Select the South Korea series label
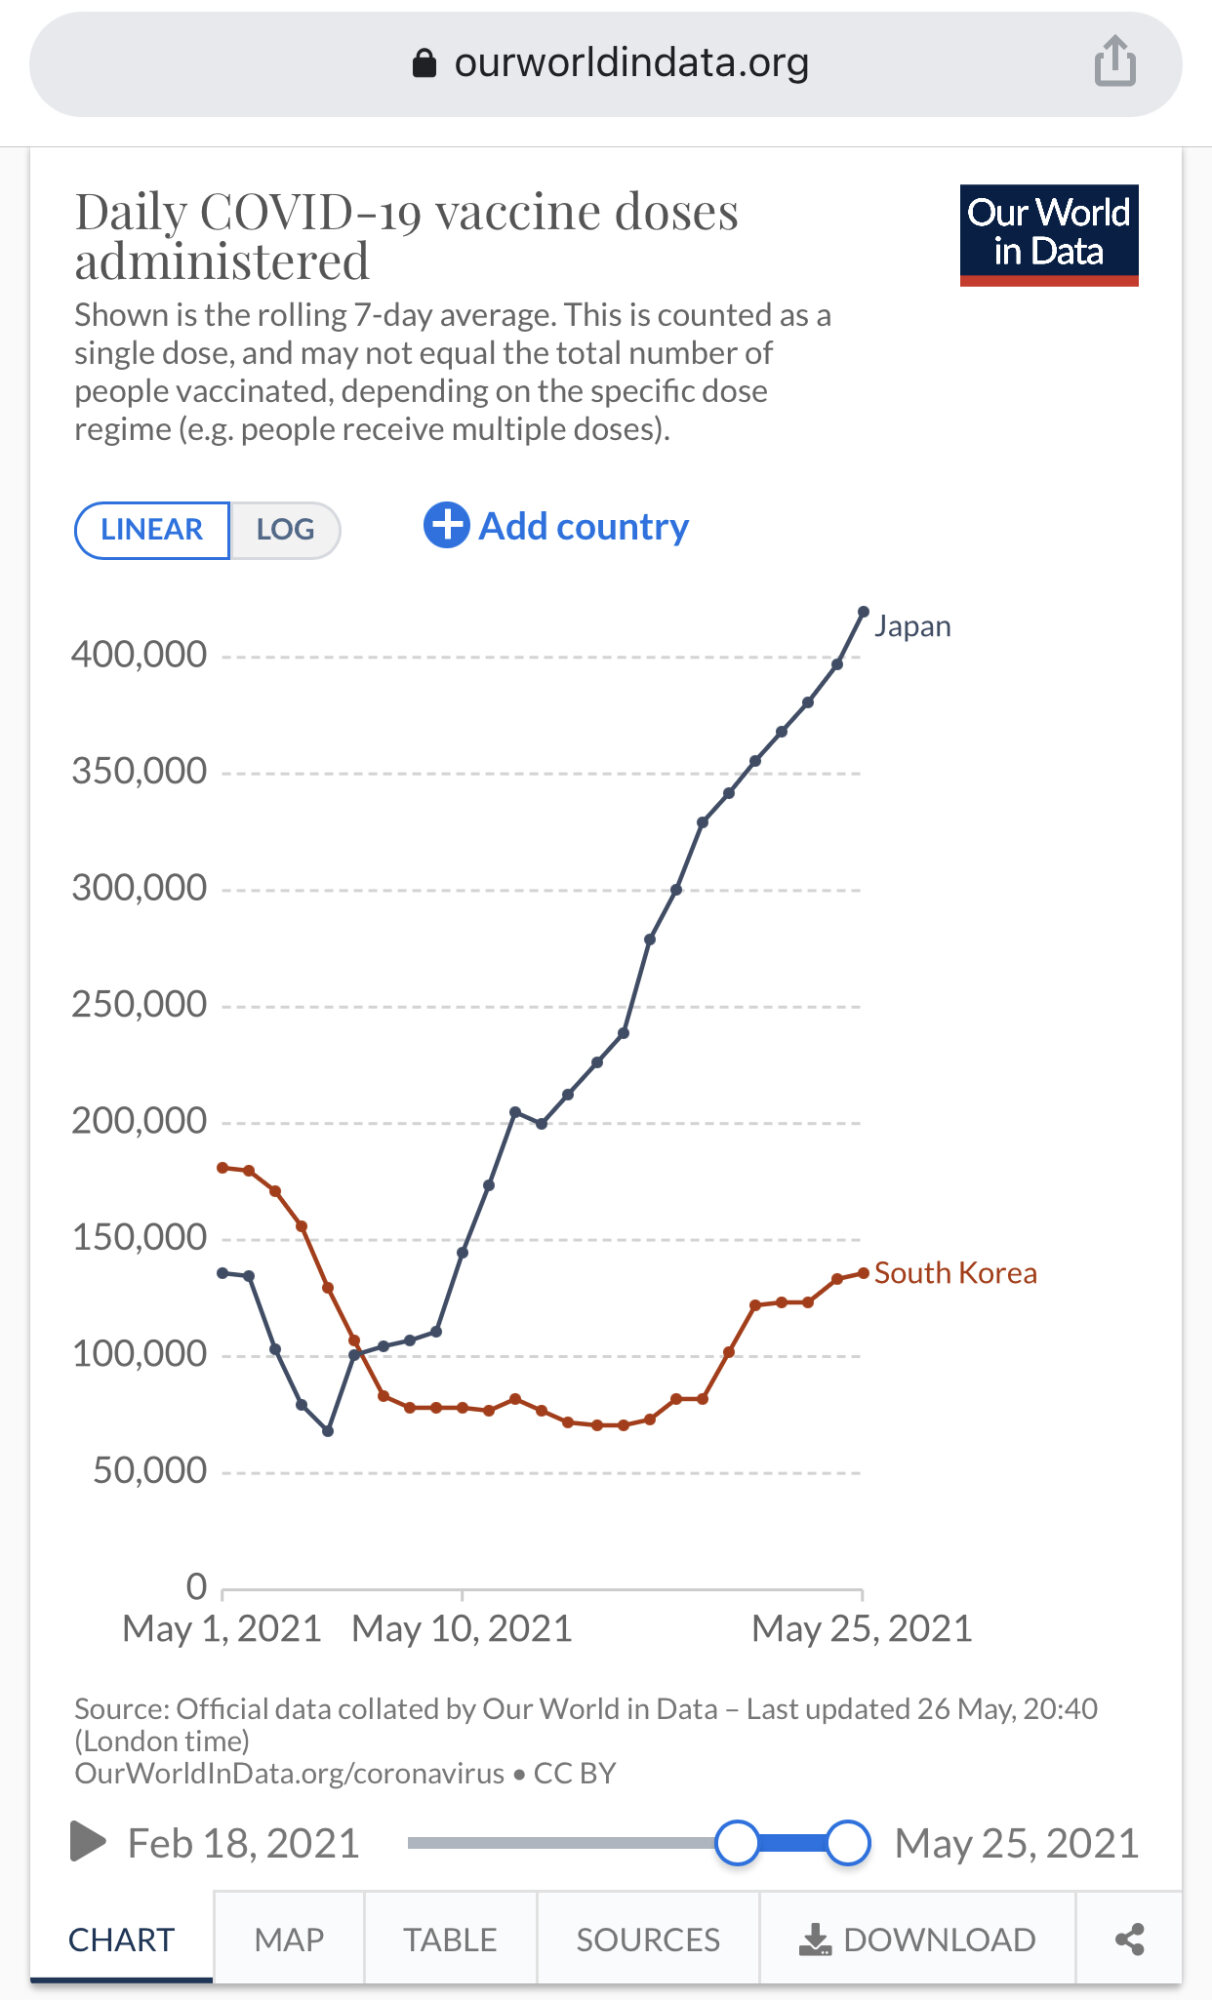Screen dimensions: 1212x2000 point(955,1273)
